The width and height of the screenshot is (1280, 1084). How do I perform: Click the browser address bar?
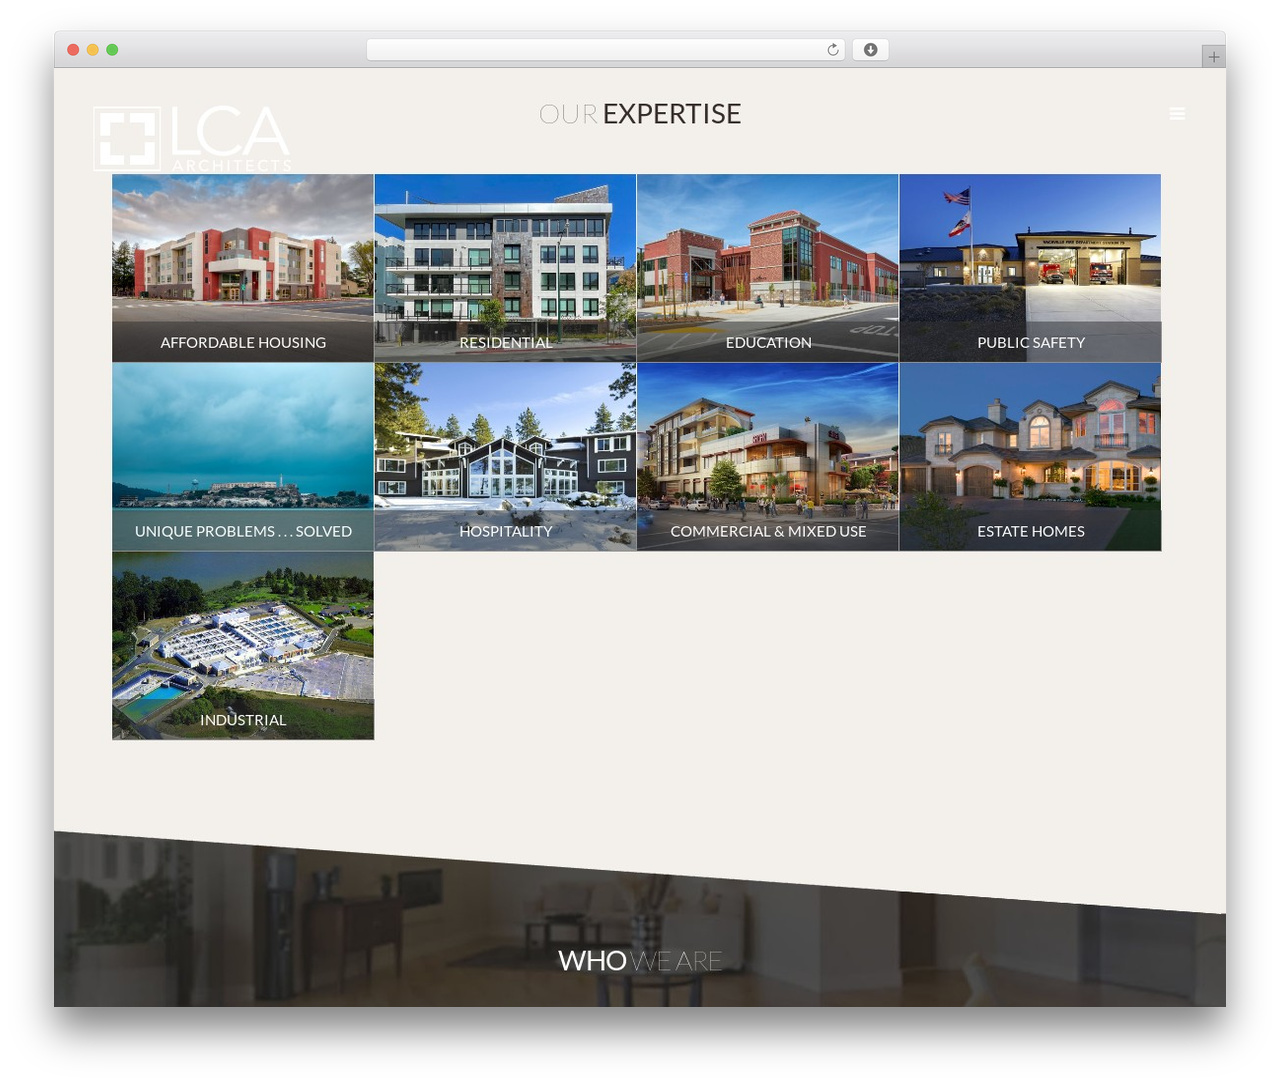(x=605, y=50)
